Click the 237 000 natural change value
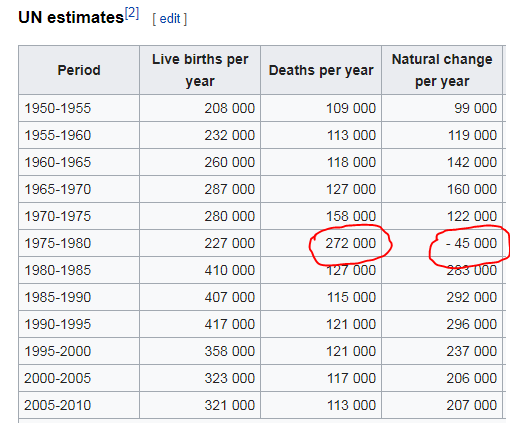The height and width of the screenshot is (423, 510). pos(472,351)
